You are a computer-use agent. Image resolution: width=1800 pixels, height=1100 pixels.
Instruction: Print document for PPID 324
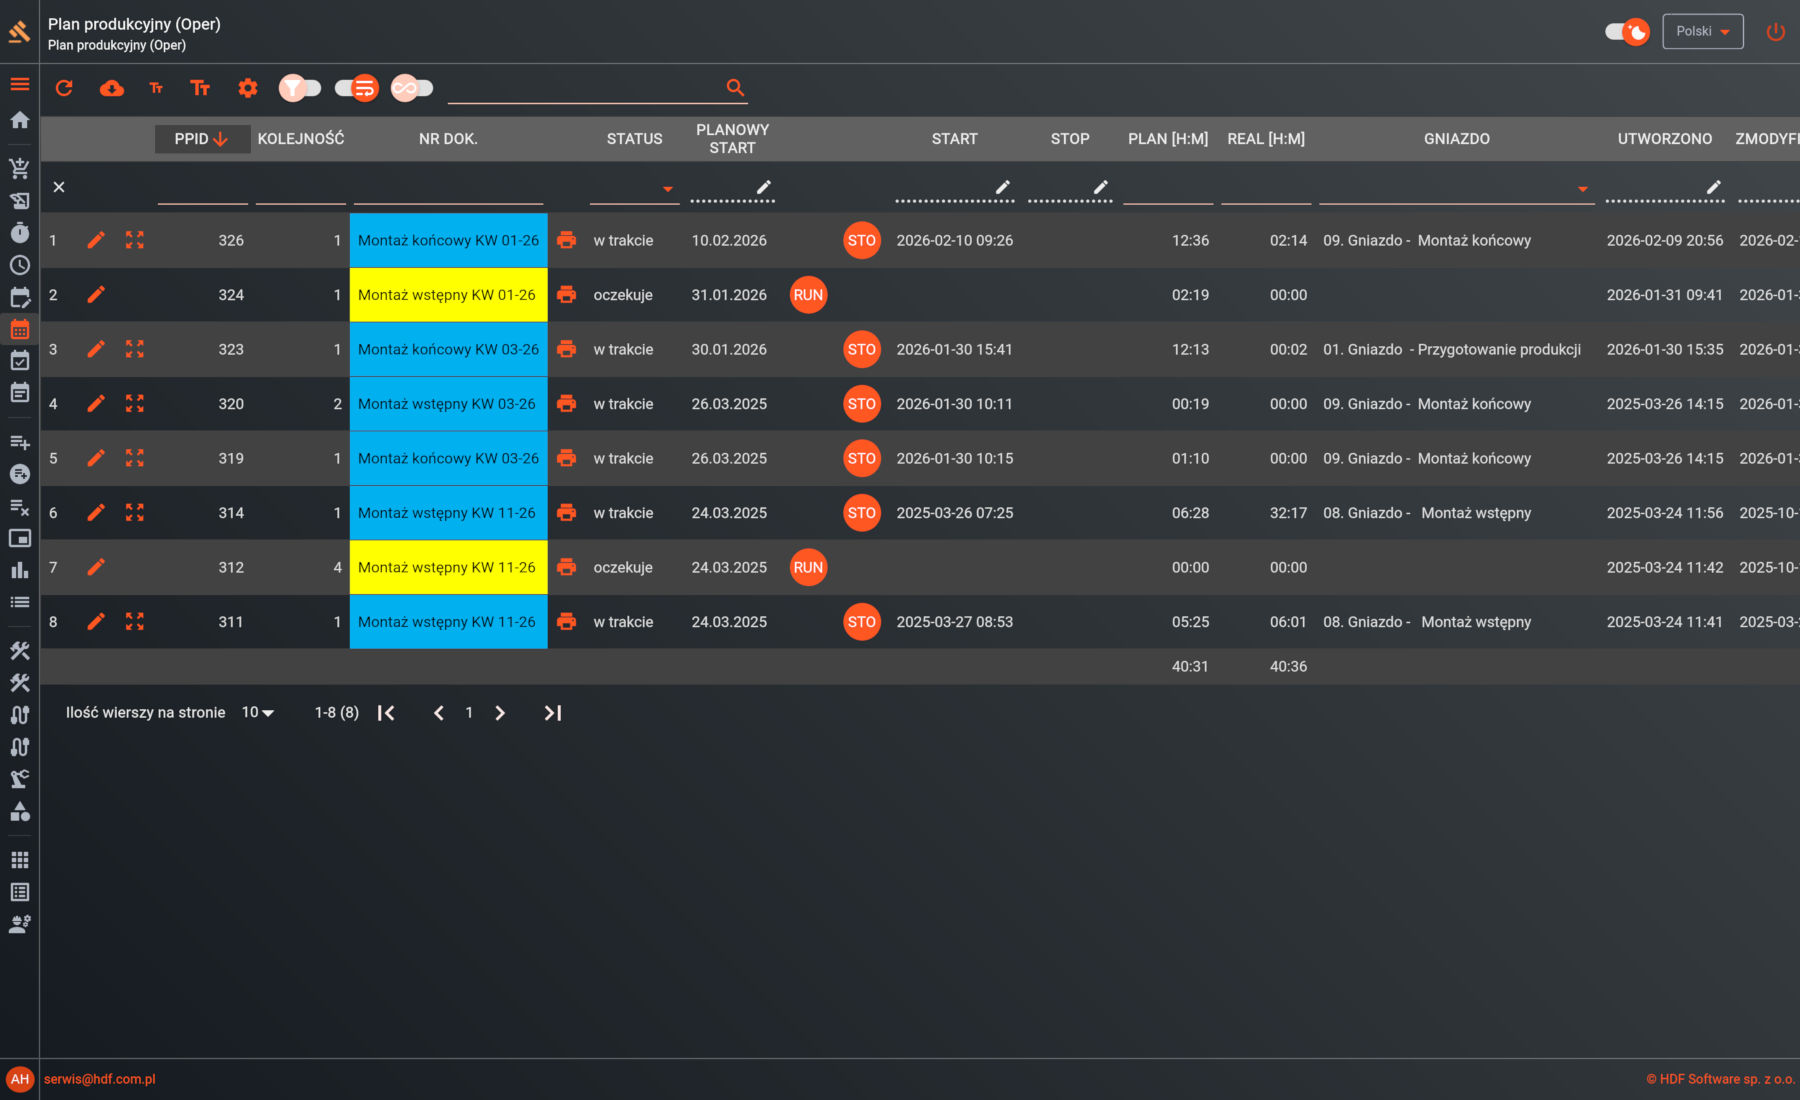(x=567, y=295)
